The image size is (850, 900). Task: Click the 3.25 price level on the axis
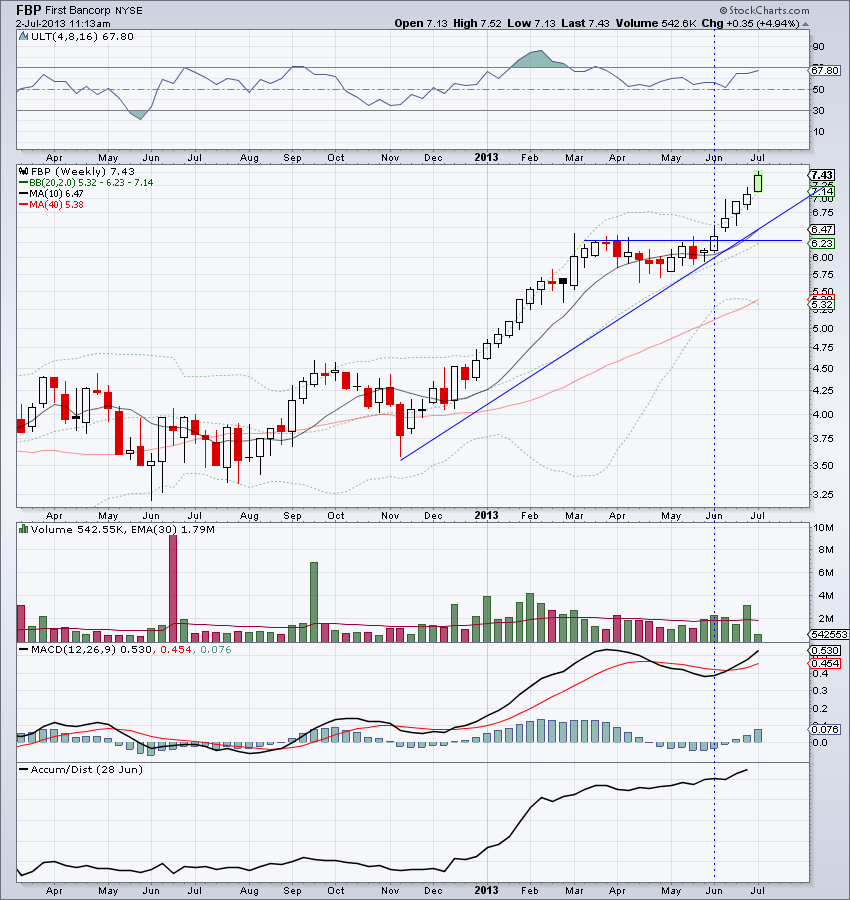click(x=823, y=494)
